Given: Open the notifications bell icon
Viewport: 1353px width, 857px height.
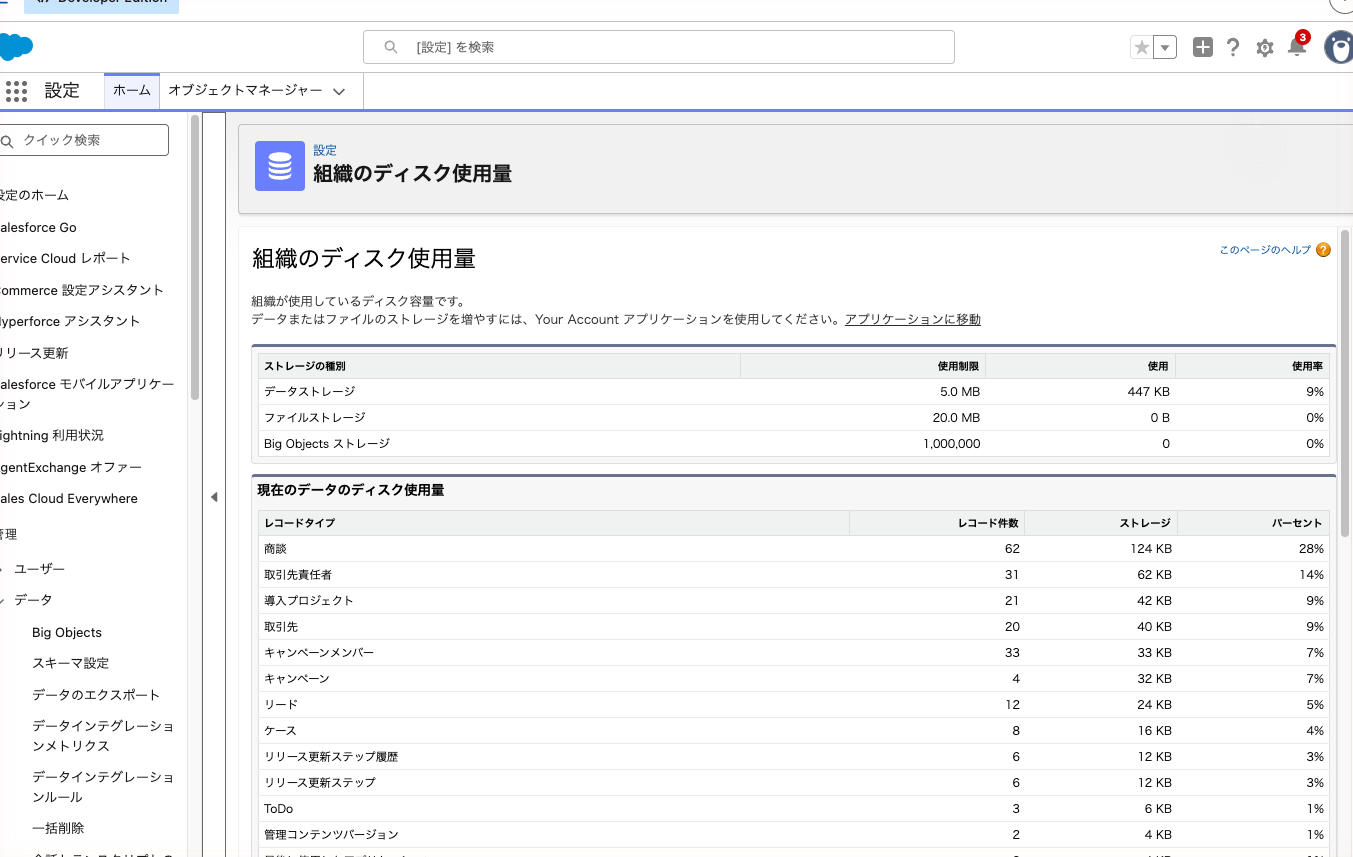Looking at the screenshot, I should coord(1297,46).
